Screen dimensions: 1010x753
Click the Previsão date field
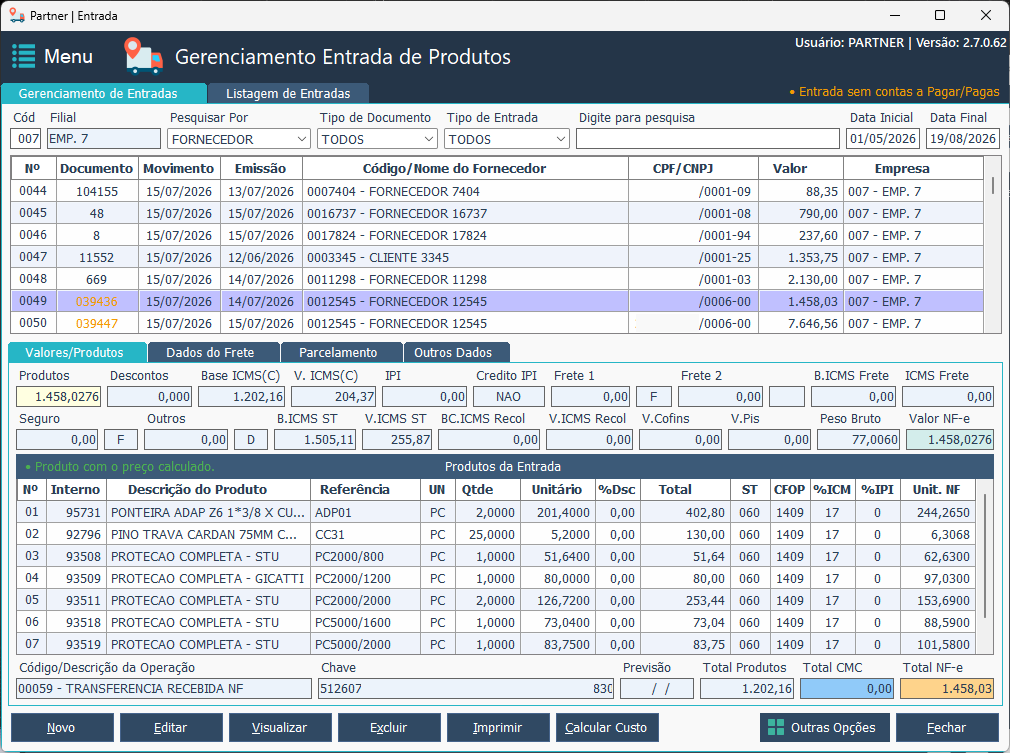(656, 689)
